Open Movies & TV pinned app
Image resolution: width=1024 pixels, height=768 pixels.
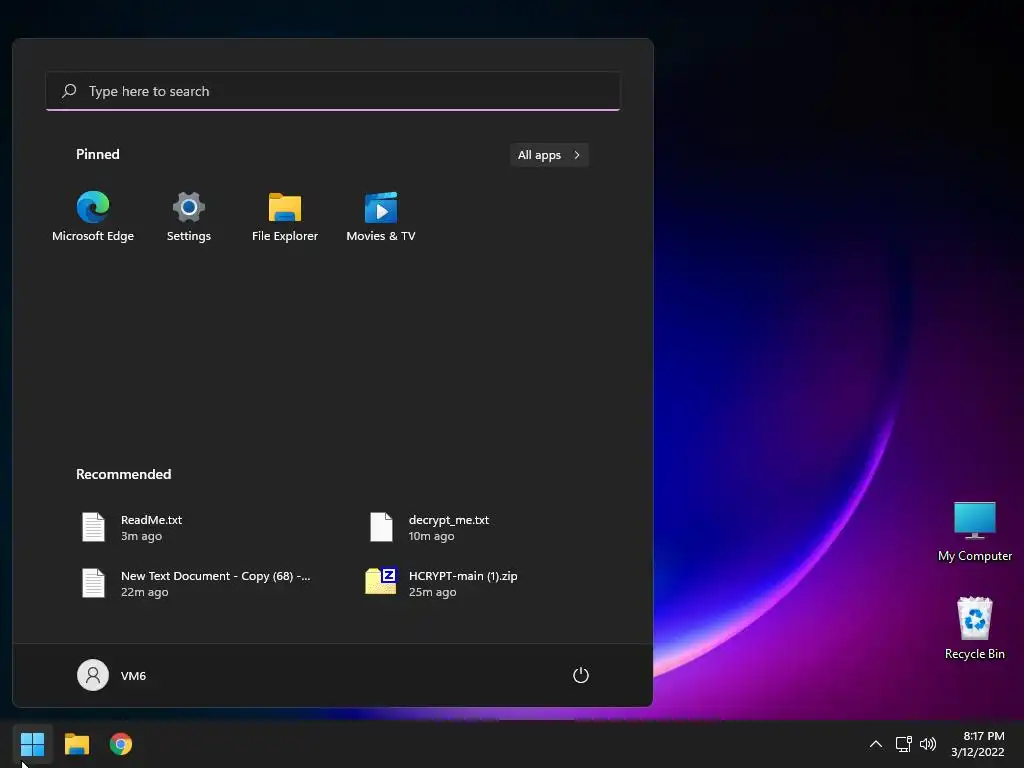(381, 217)
